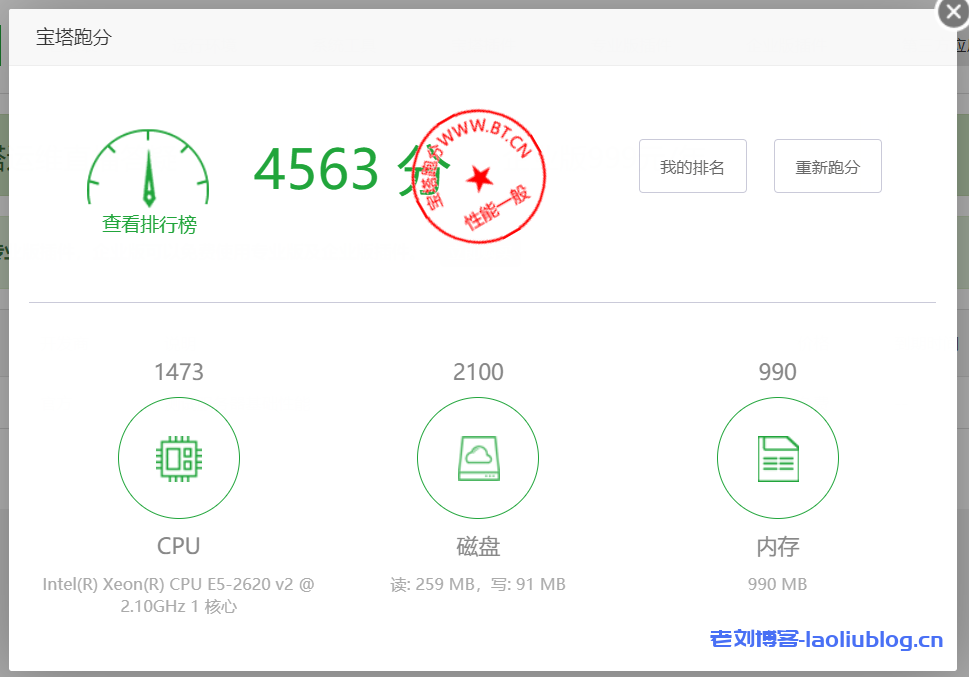Viewport: 969px width, 677px height.
Task: Click the CPU label text
Action: point(179,546)
